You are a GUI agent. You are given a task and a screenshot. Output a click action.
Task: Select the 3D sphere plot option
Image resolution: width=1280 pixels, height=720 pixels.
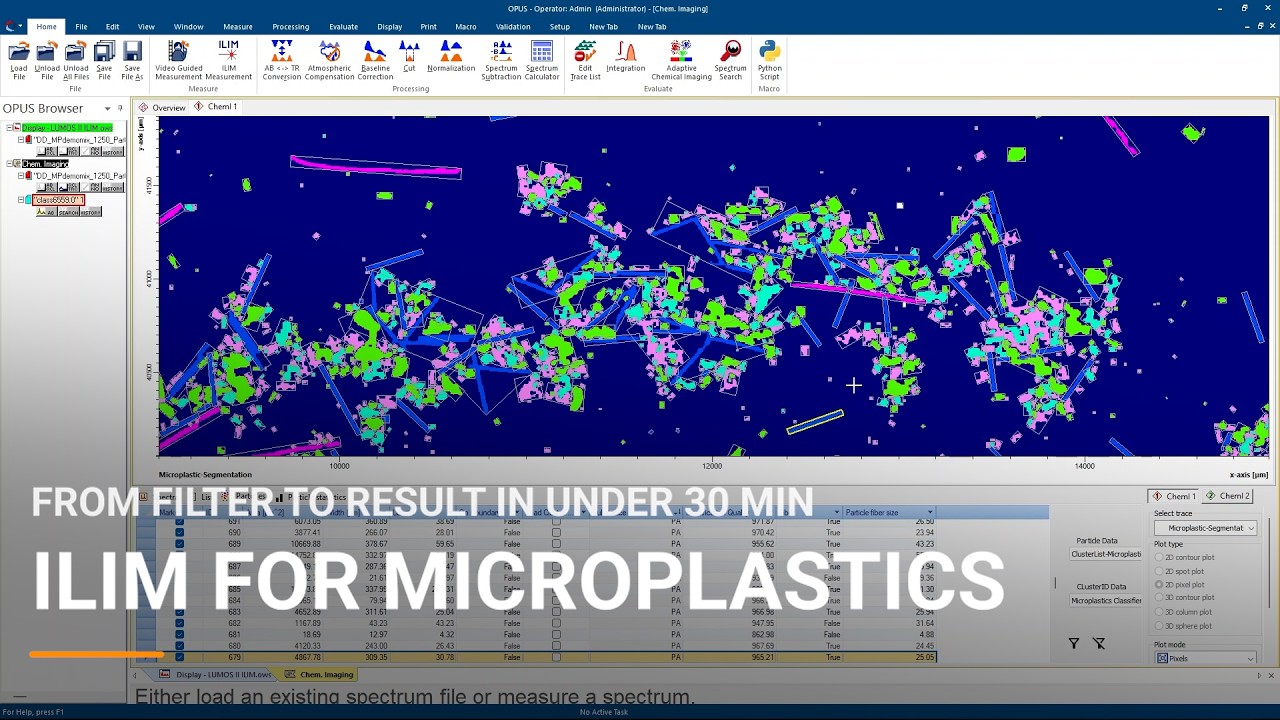point(1160,626)
